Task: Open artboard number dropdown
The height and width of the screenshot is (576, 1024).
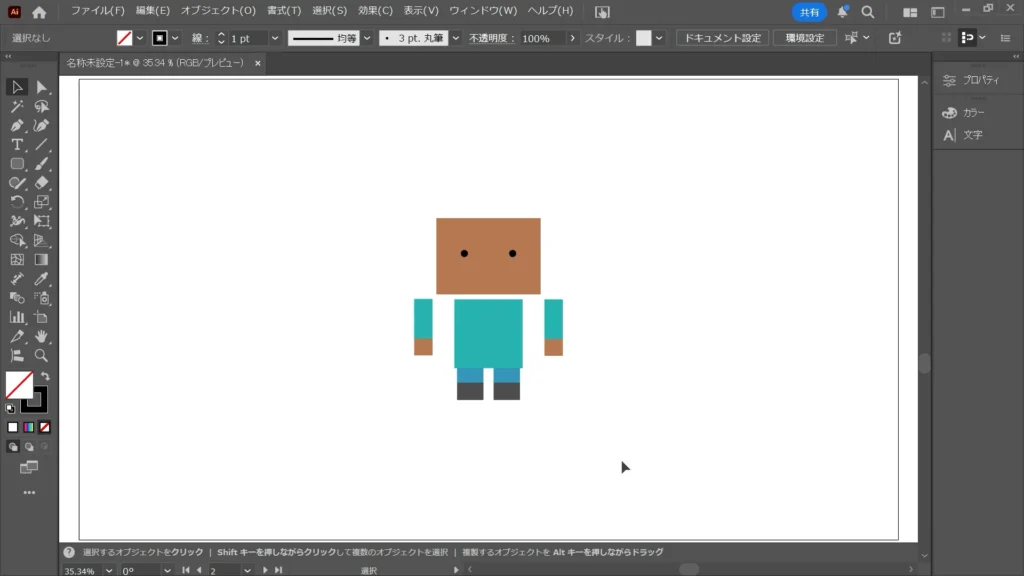Action: click(x=248, y=571)
